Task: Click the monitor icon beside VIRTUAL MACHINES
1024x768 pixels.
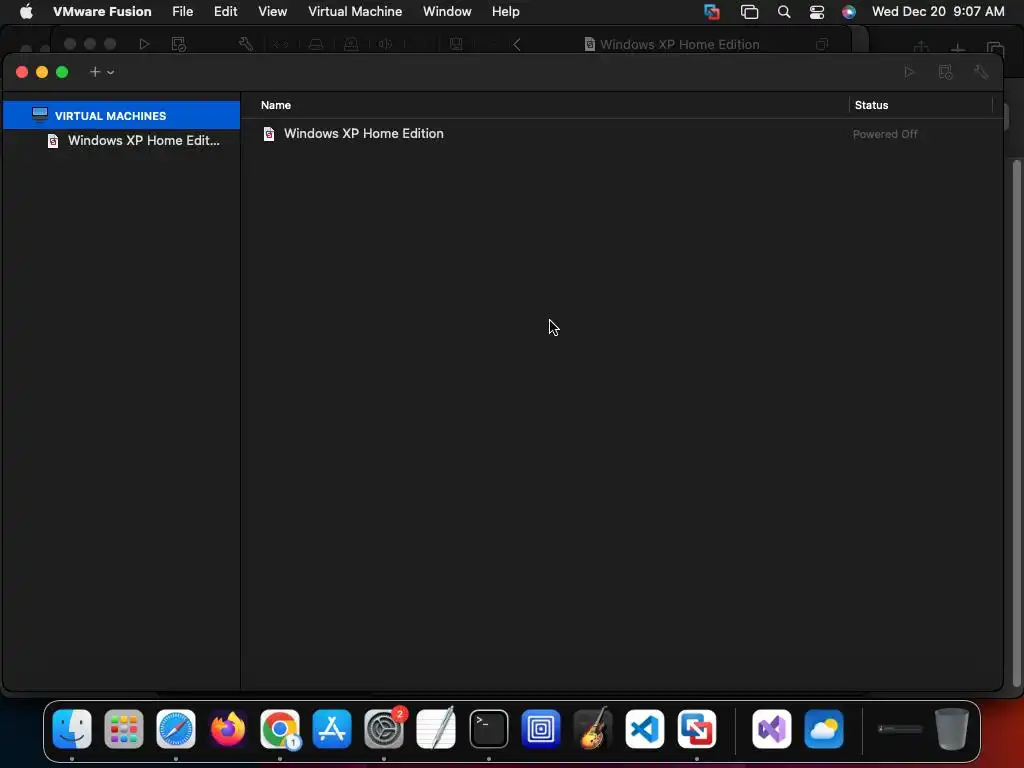Action: [x=40, y=115]
